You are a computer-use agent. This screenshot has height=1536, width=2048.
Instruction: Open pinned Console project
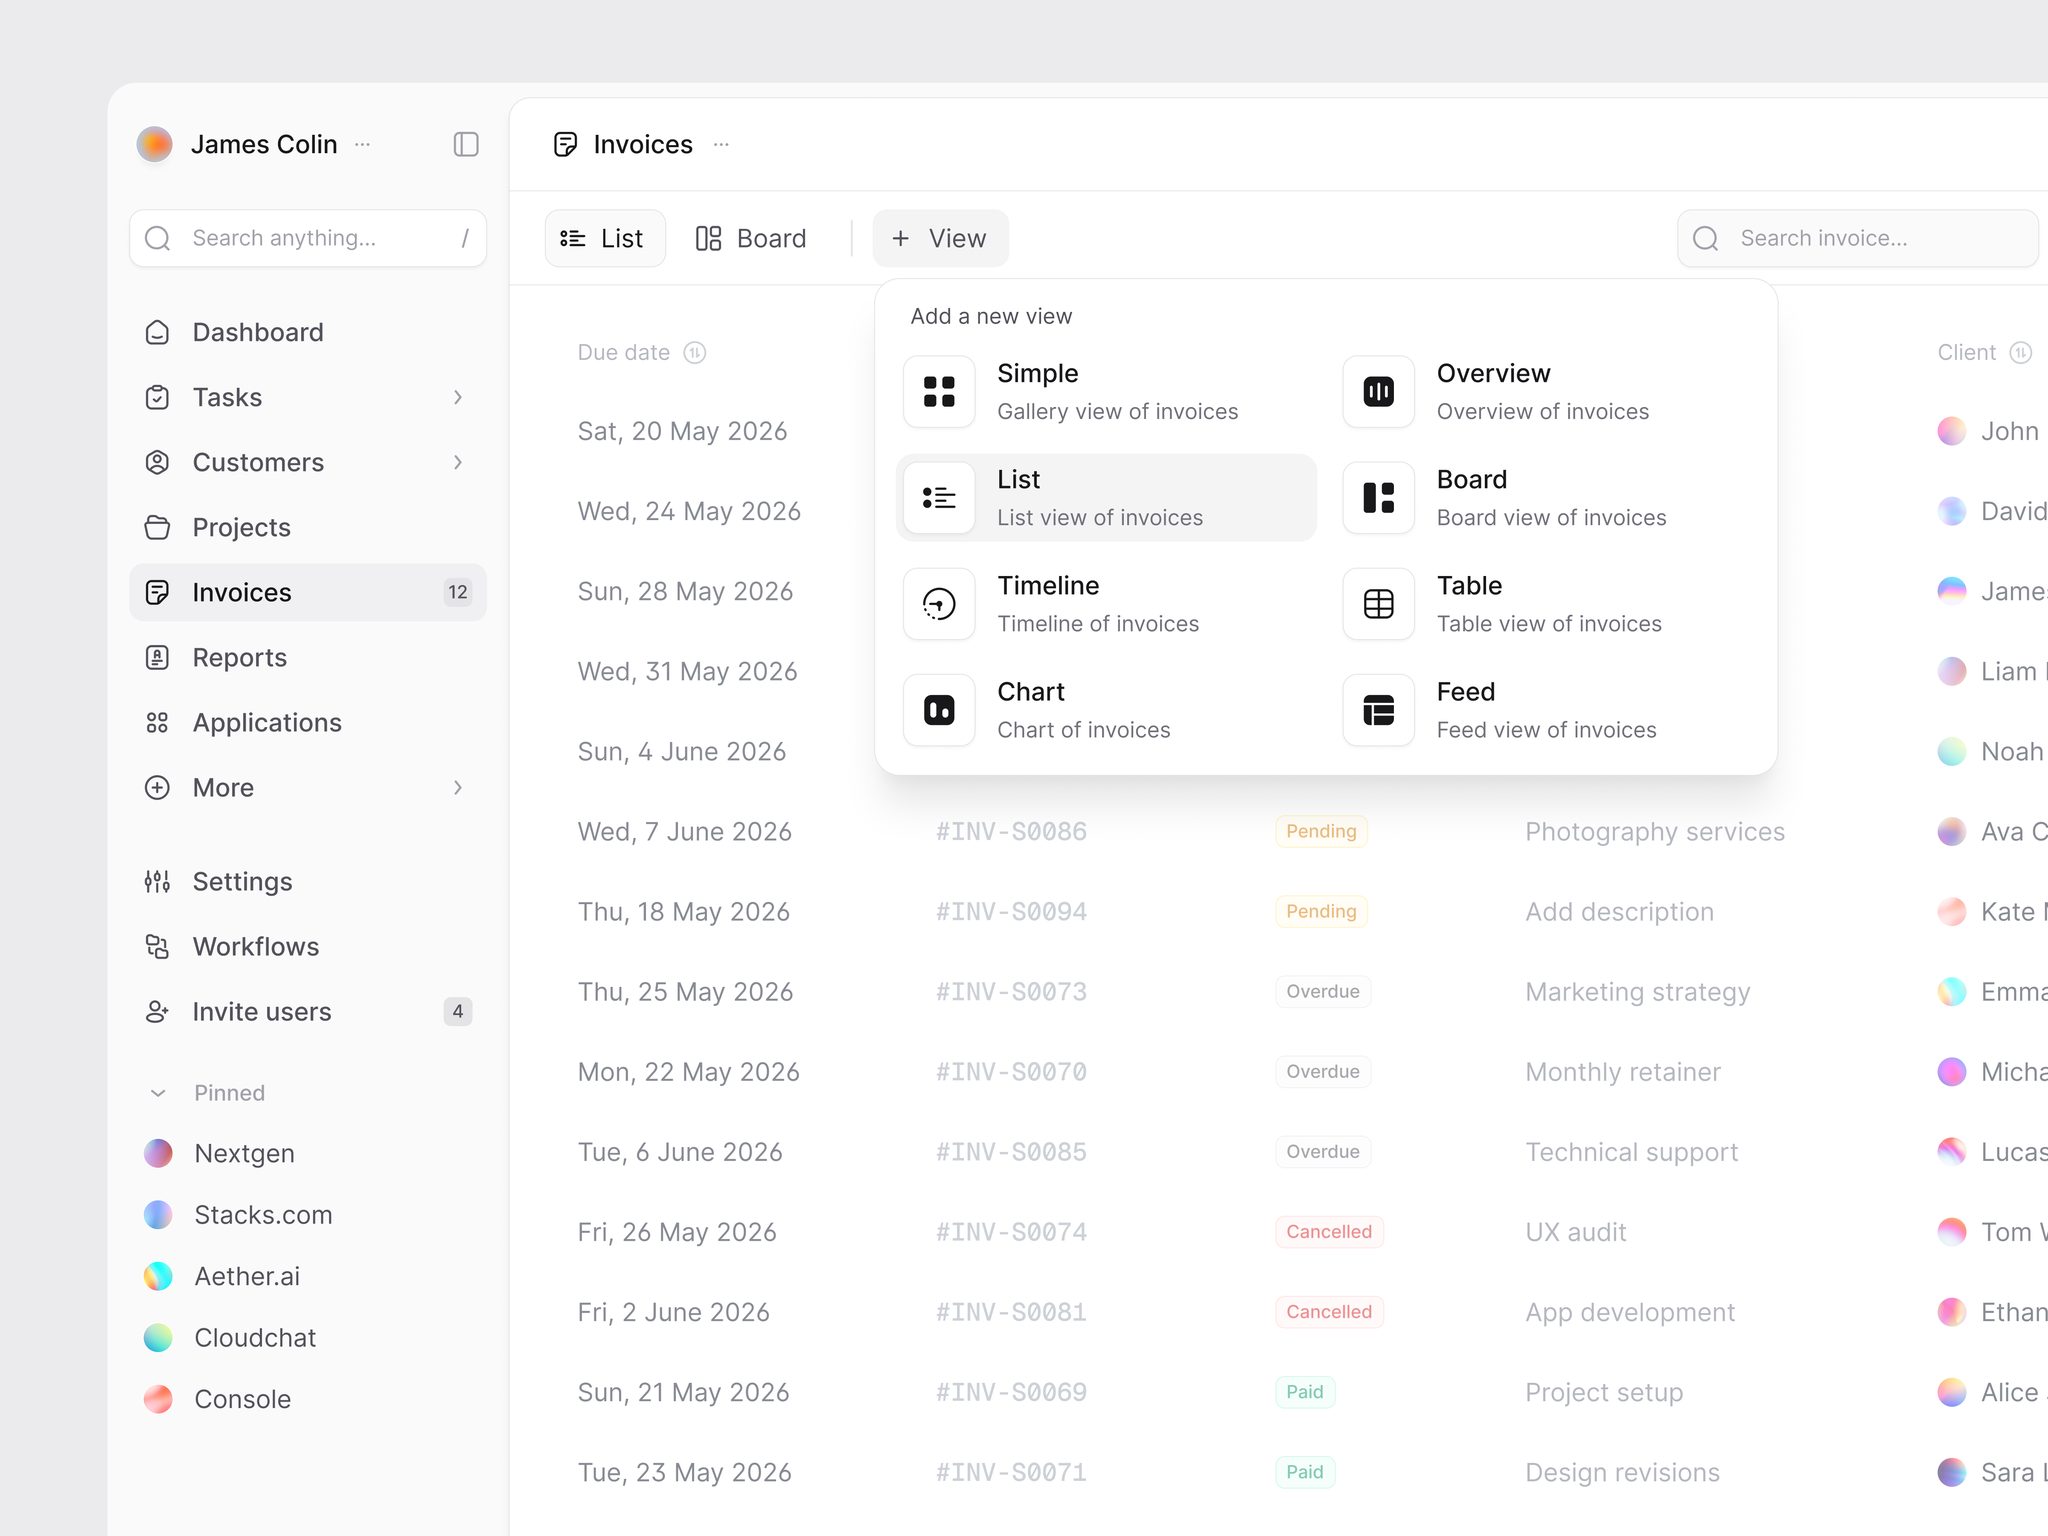tap(217, 1399)
